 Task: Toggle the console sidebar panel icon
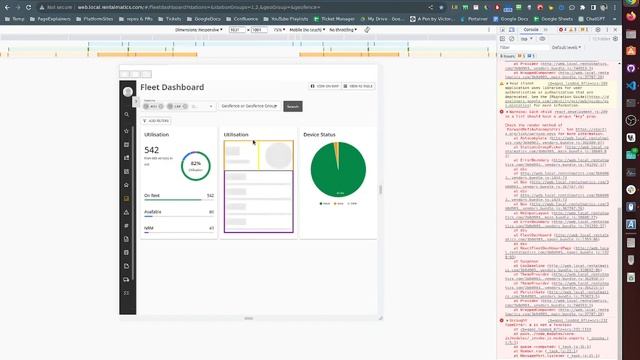[503, 39]
